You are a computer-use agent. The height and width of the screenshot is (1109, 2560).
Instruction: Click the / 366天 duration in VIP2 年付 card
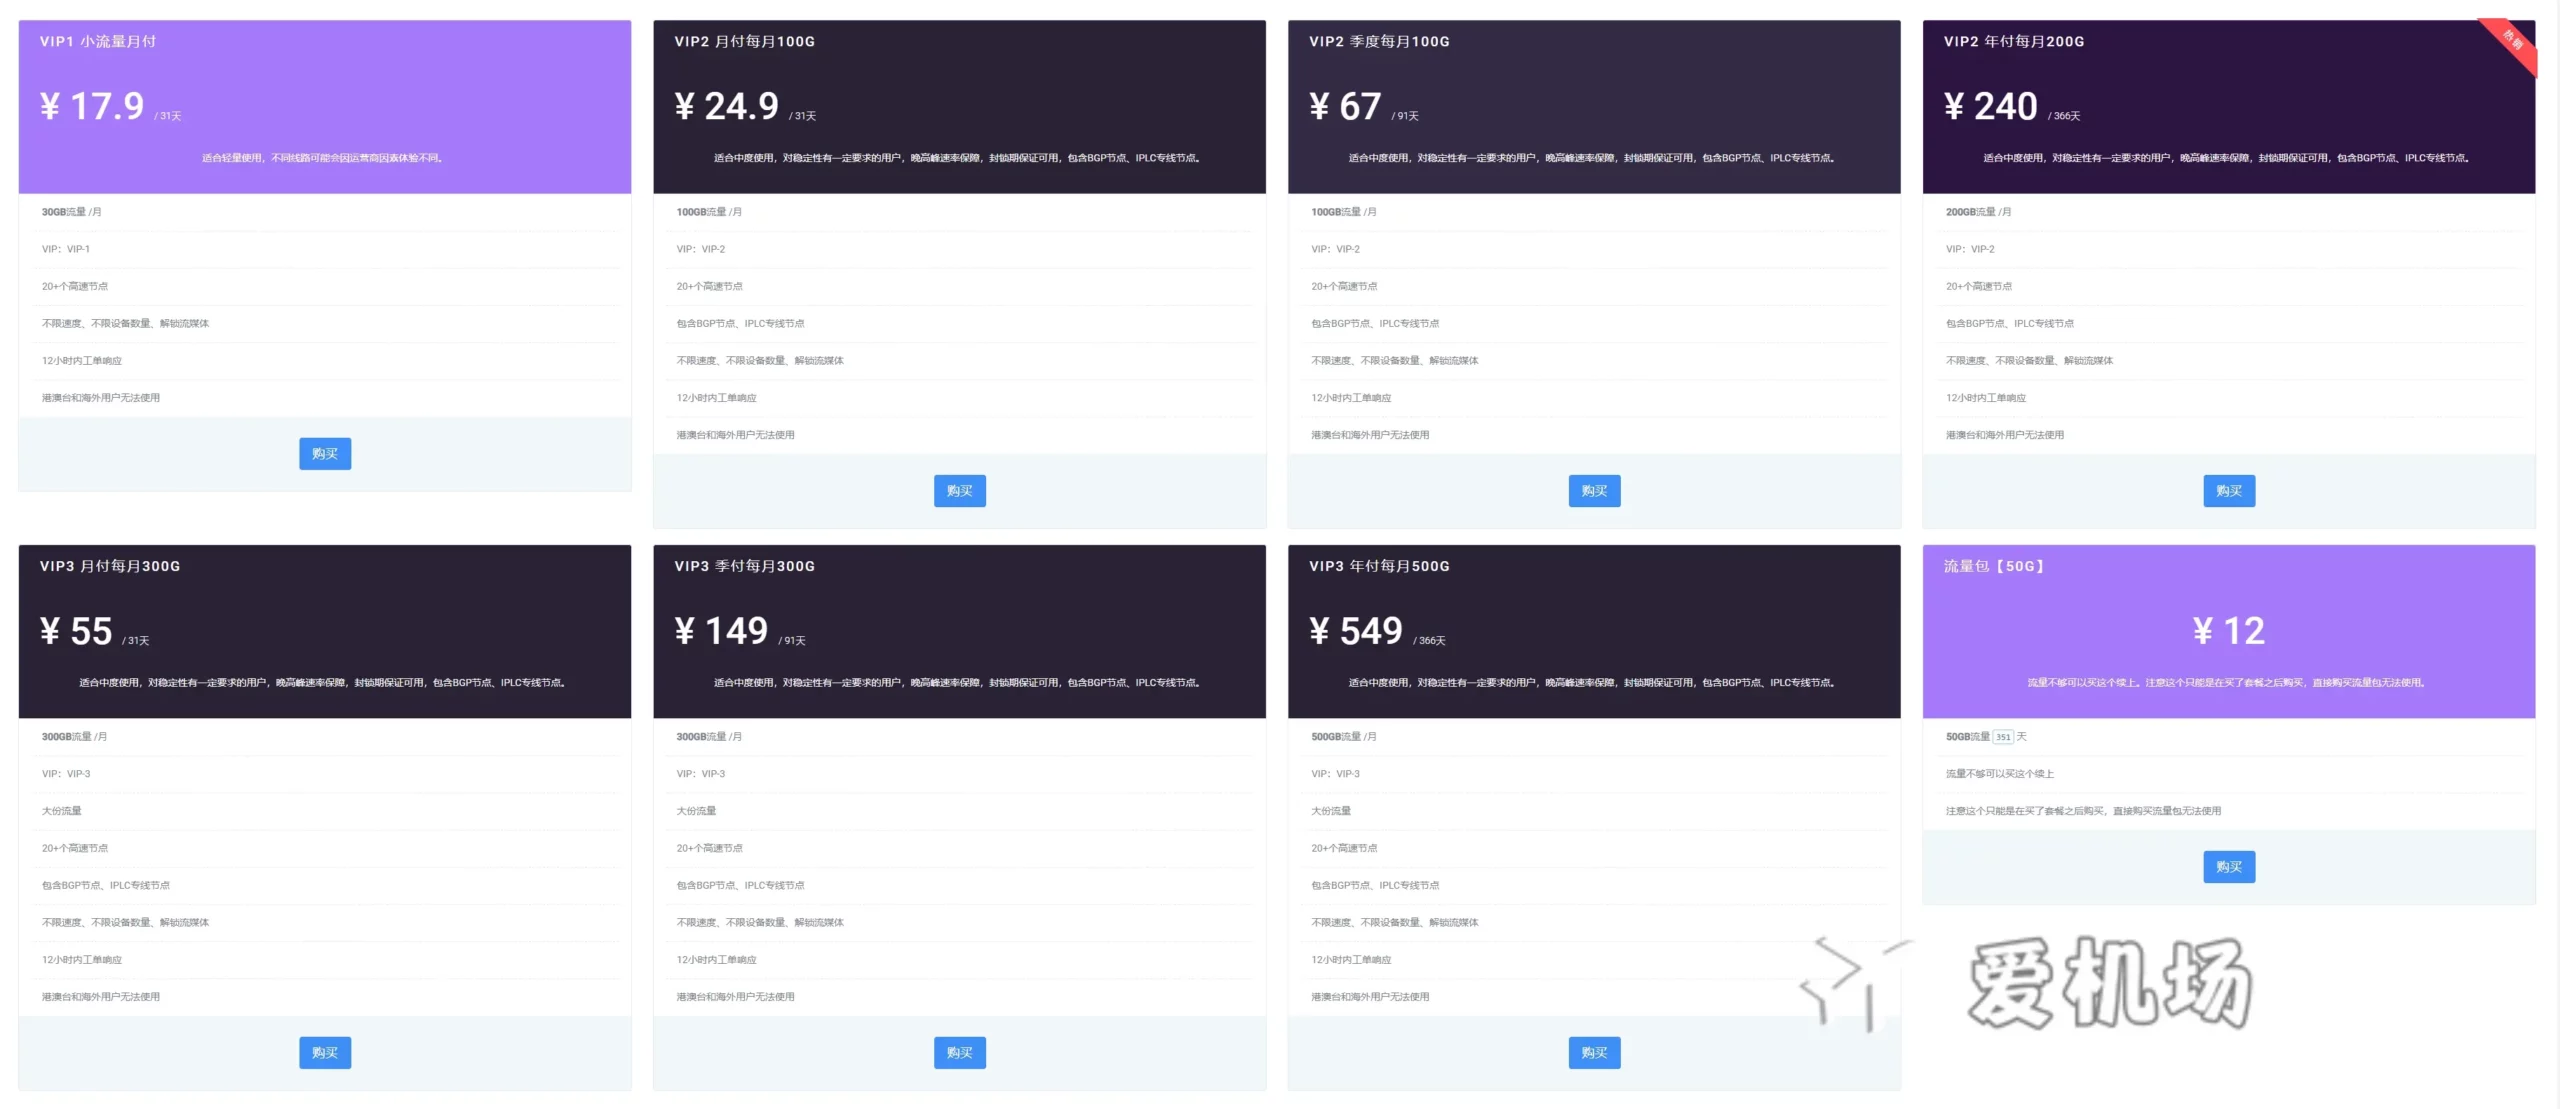tap(2064, 116)
